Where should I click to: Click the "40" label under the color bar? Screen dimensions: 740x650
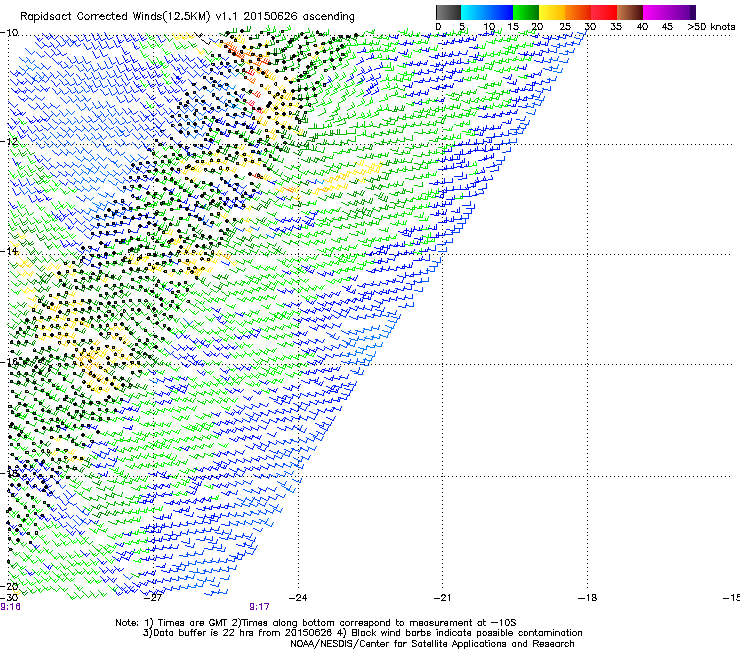[642, 27]
